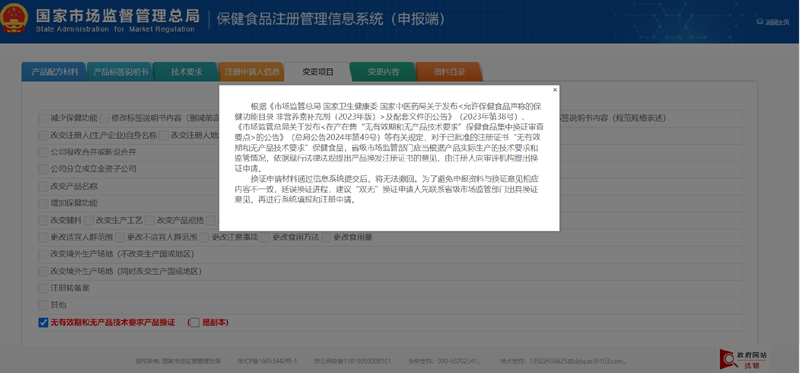The height and width of the screenshot is (373, 800).
Task: Check the 更改食用量 checkbox
Action: point(327,237)
